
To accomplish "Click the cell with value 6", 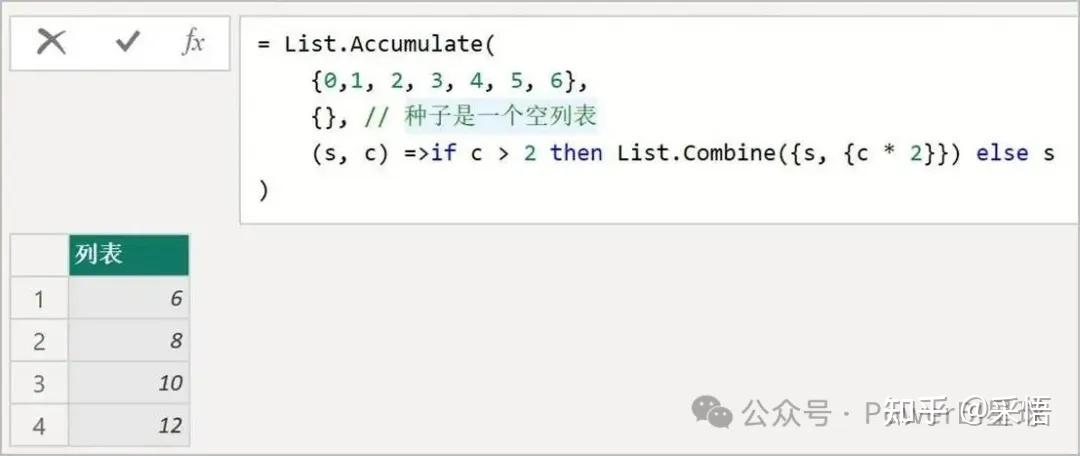I will (x=128, y=299).
